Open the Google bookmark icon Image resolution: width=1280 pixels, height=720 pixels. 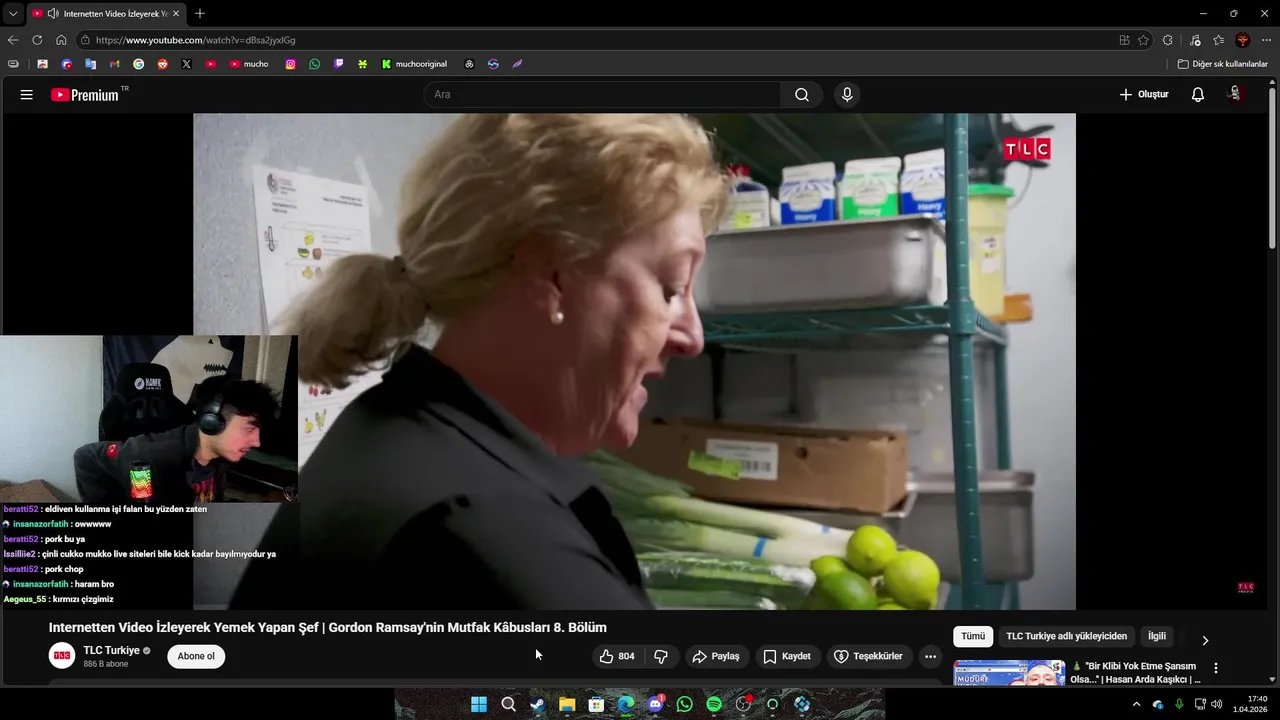tap(138, 64)
